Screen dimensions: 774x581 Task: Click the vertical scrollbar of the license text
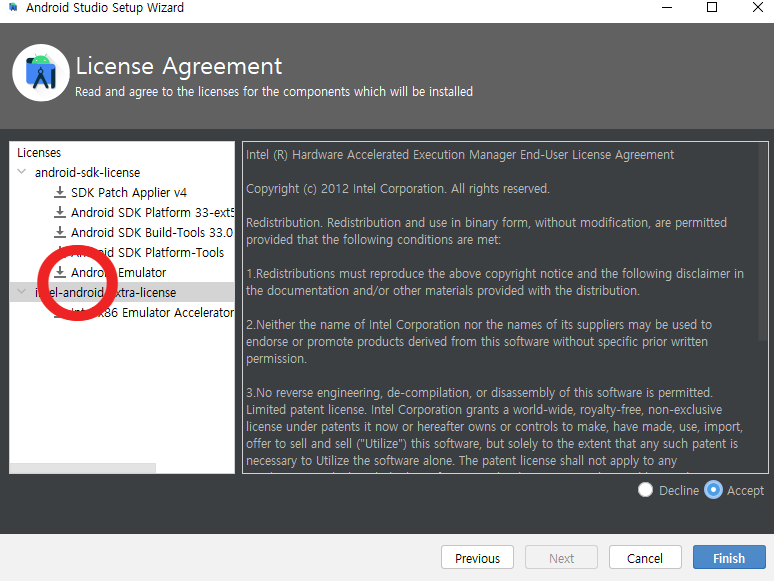[763, 242]
